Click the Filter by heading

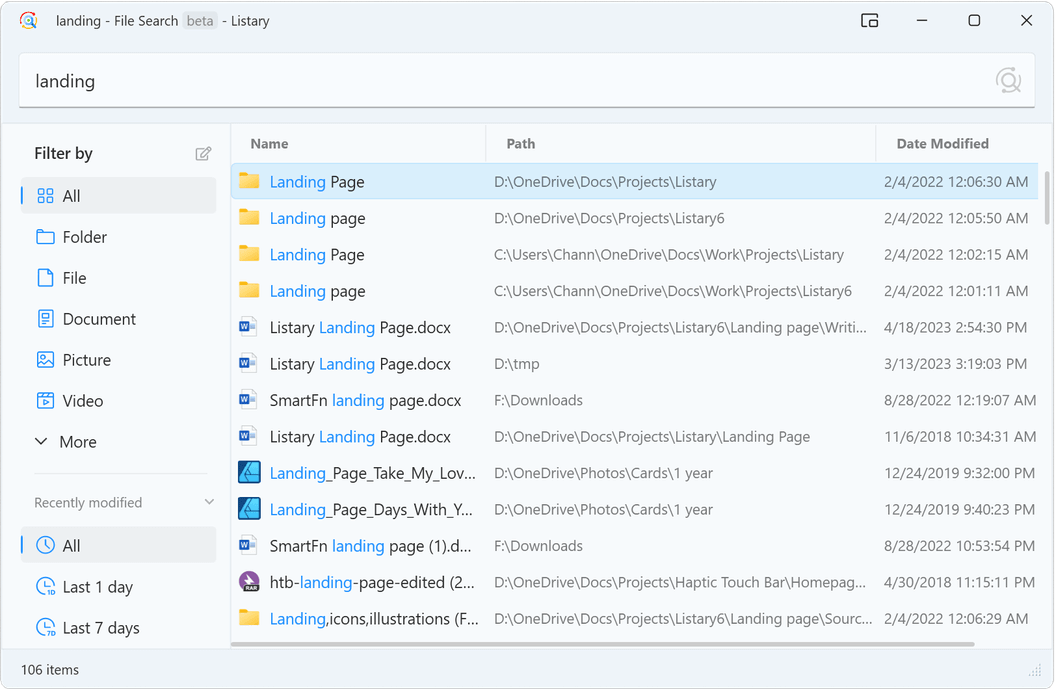[x=63, y=153]
